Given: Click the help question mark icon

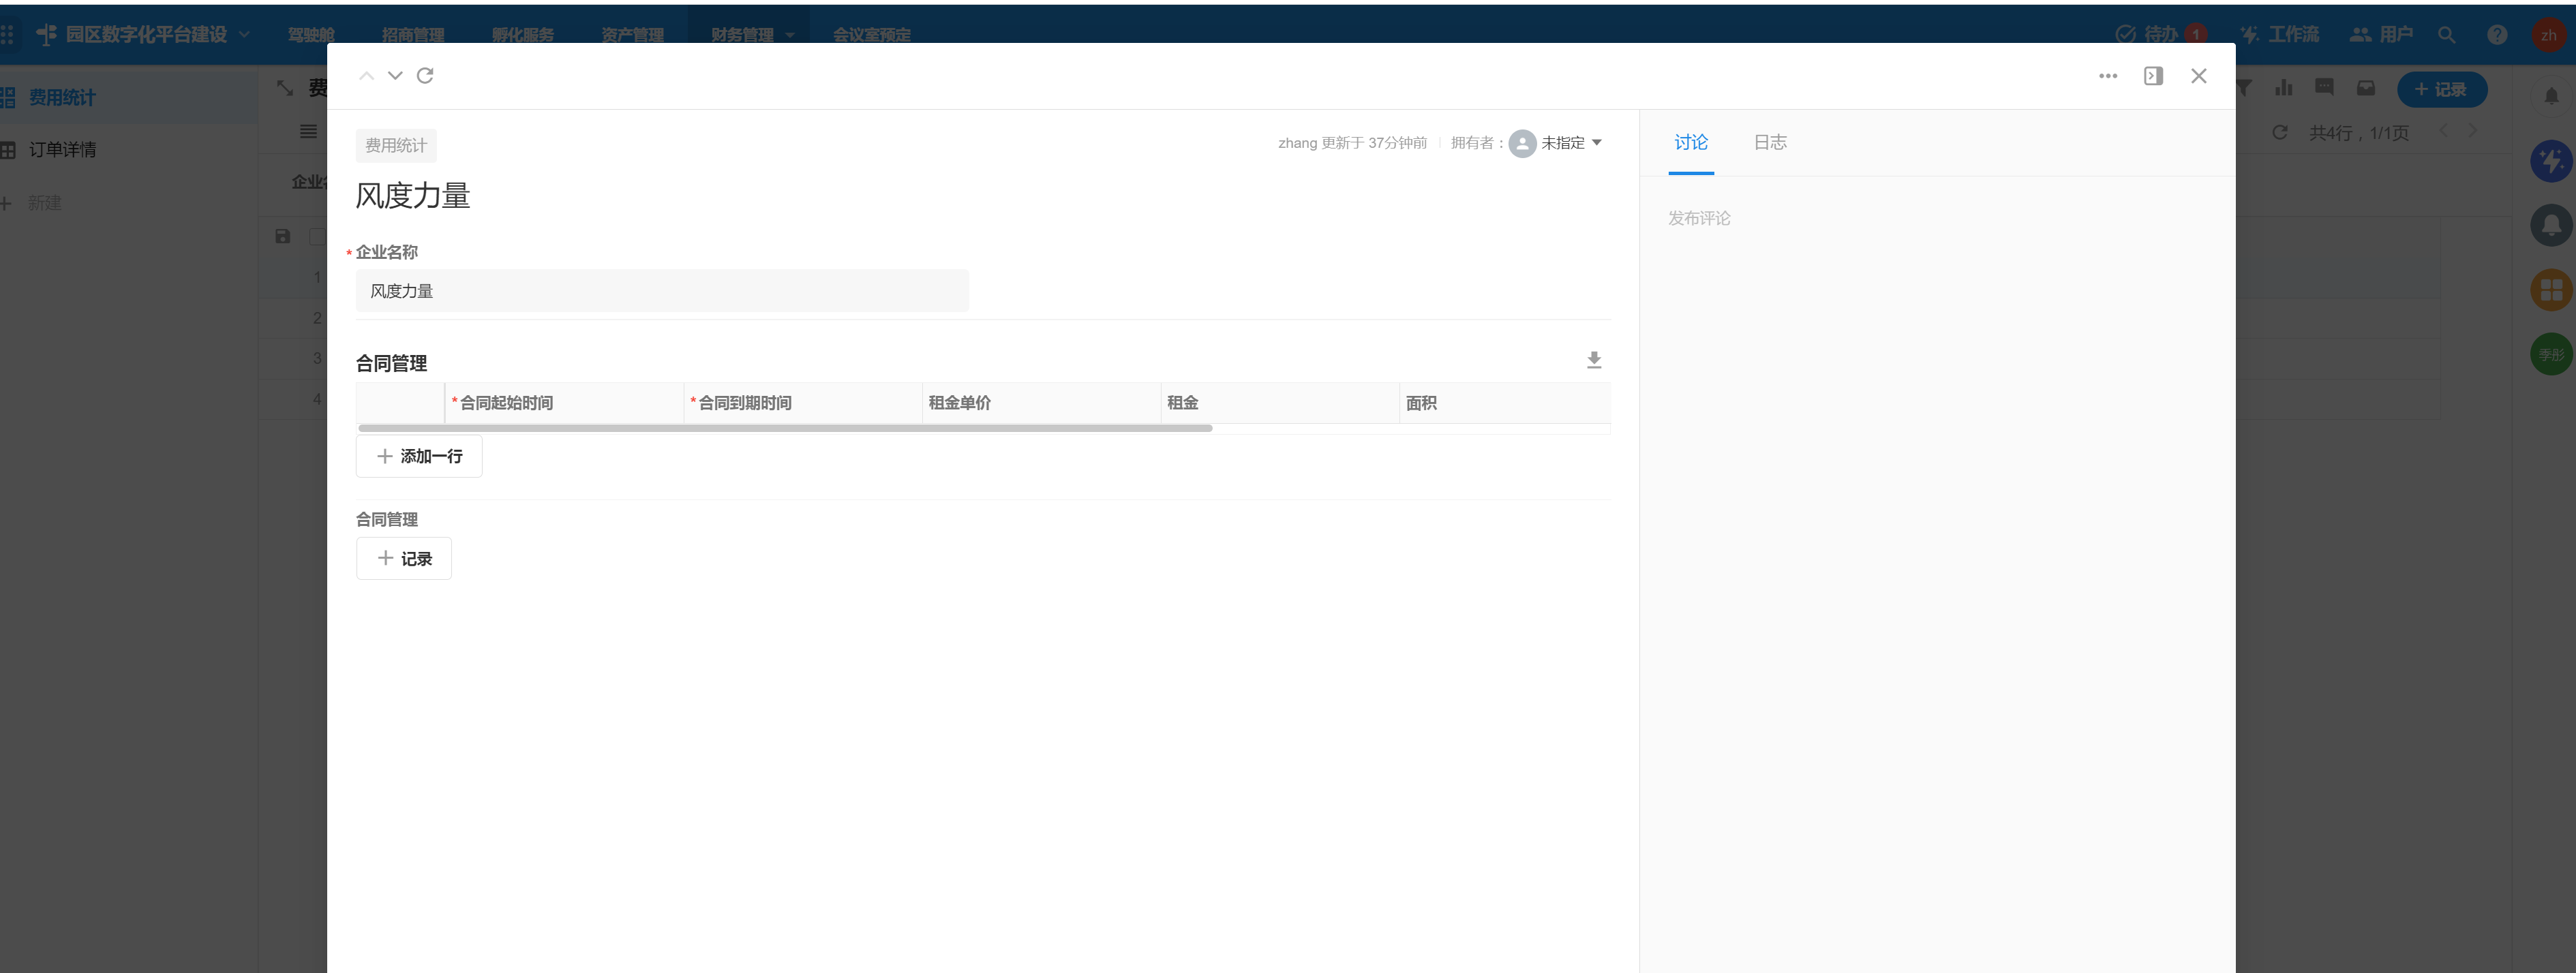Looking at the screenshot, I should tap(2497, 34).
